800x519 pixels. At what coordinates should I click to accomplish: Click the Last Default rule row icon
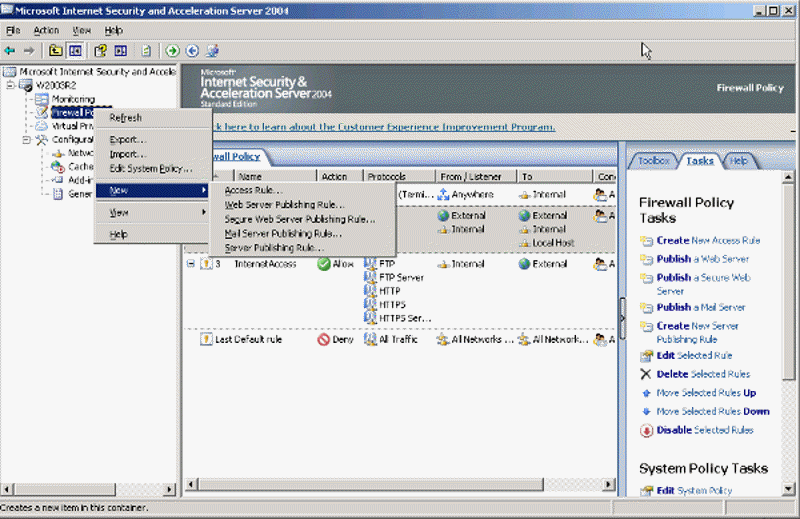click(206, 339)
